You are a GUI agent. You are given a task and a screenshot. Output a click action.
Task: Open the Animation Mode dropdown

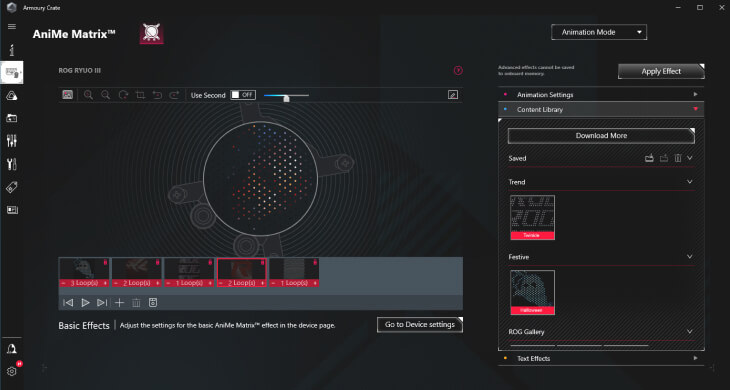[x=599, y=32]
